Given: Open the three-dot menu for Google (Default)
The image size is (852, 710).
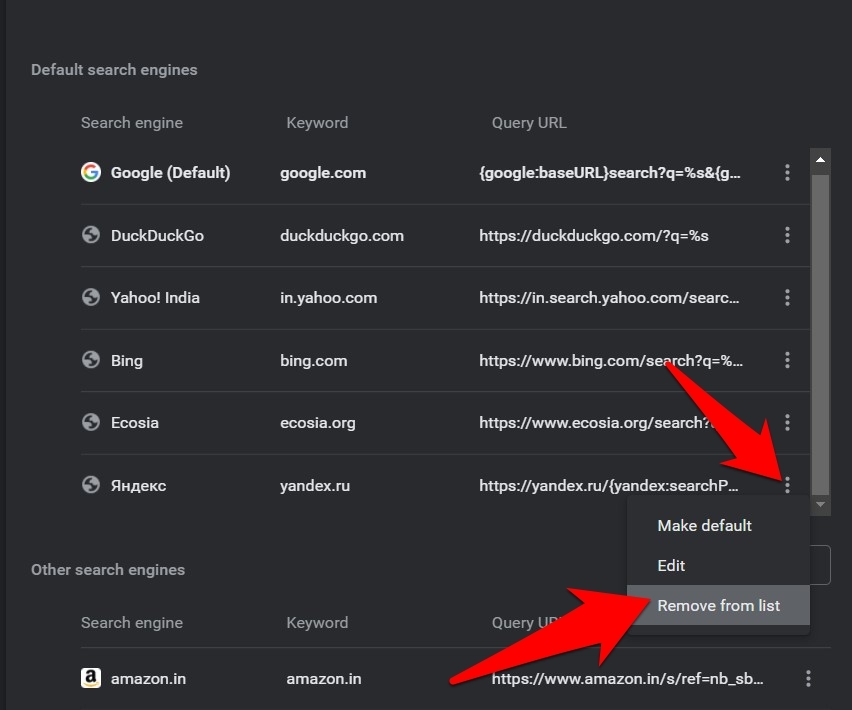Looking at the screenshot, I should pos(787,173).
